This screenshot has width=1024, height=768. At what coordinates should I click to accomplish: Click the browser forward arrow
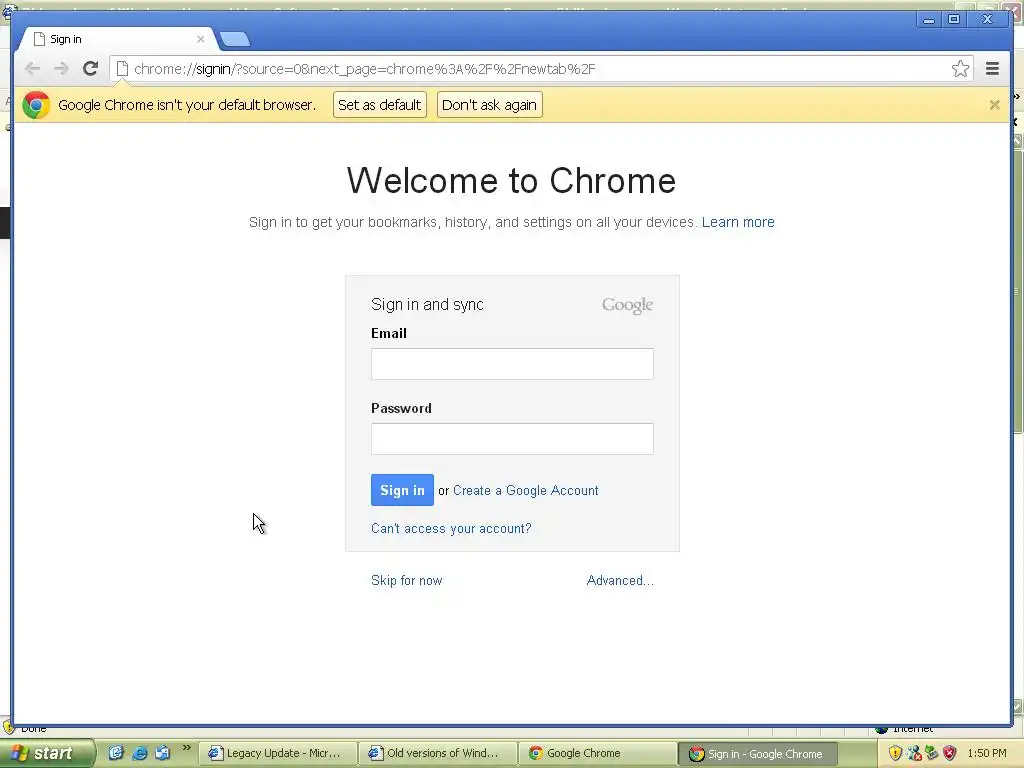coord(61,69)
